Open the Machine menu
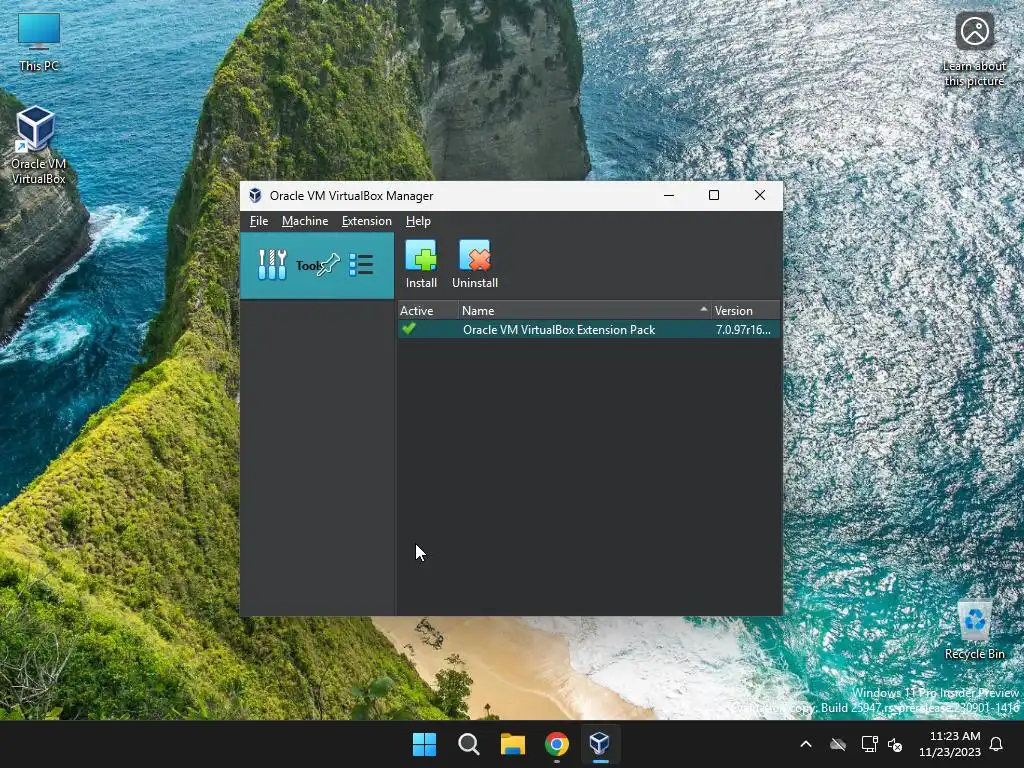1024x768 pixels. point(305,221)
